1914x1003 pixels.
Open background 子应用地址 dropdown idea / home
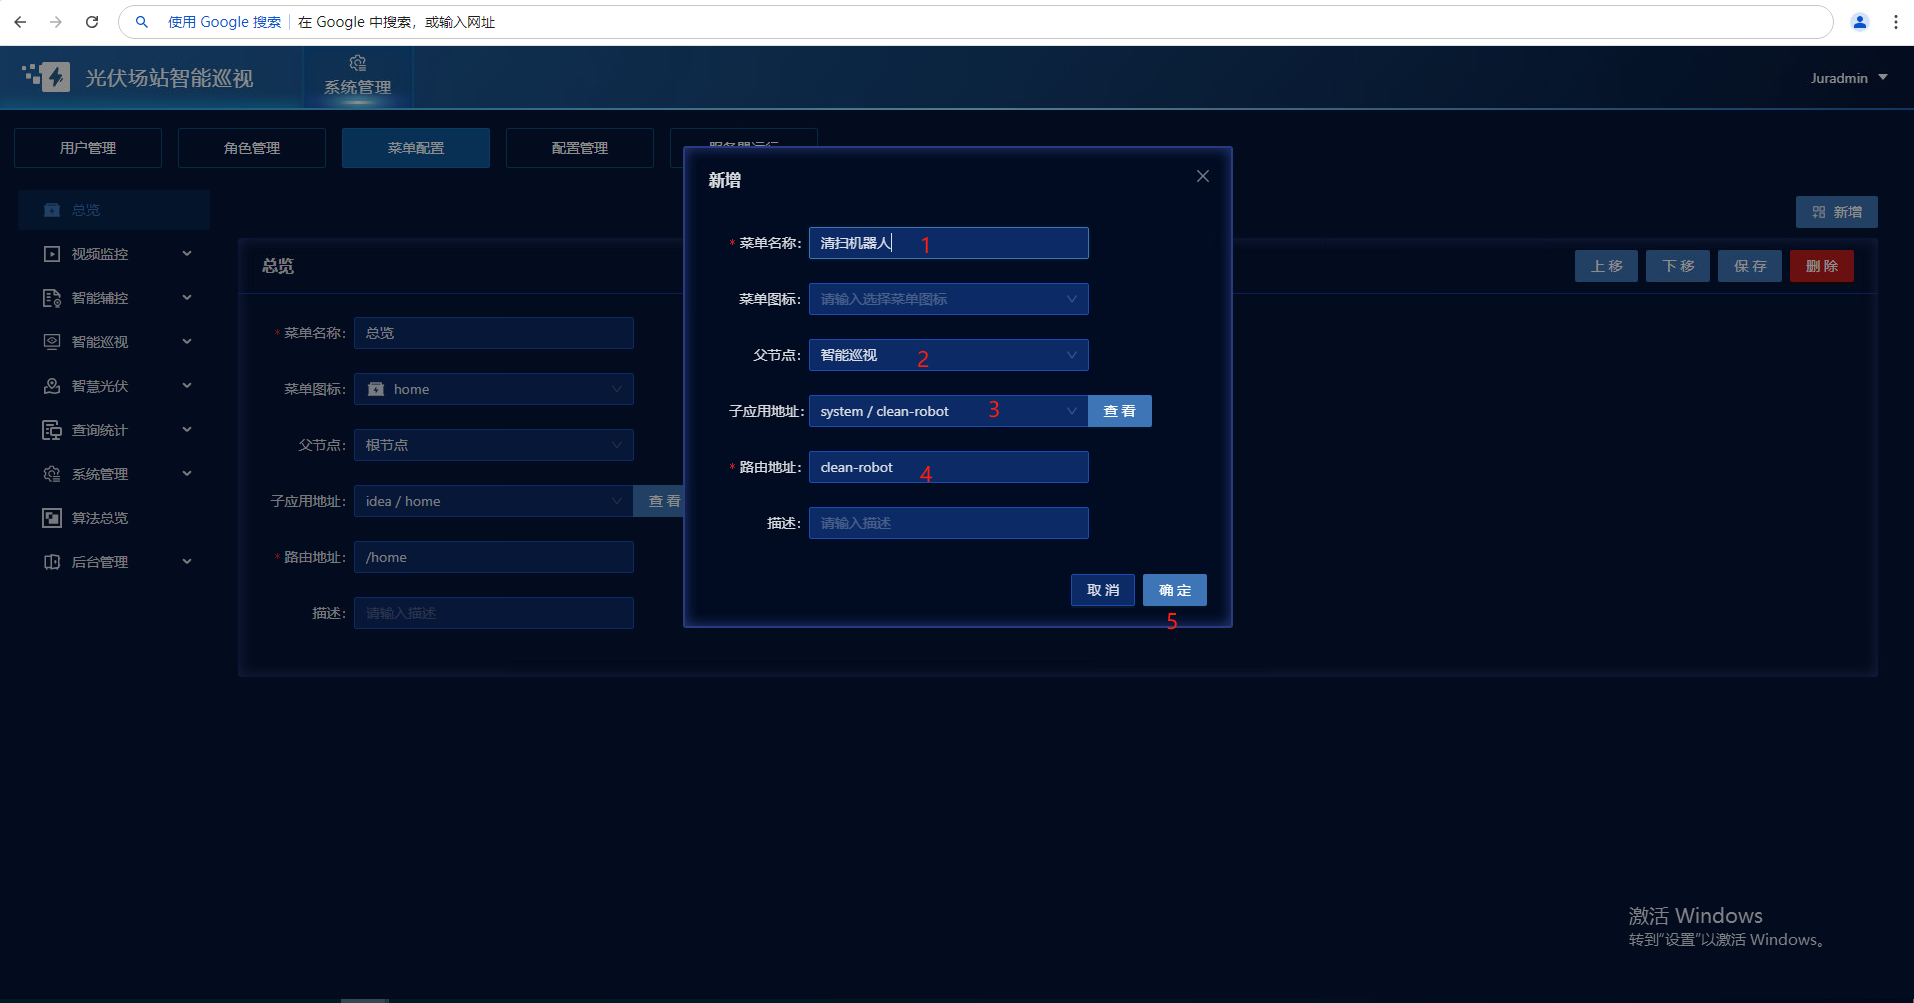(x=494, y=501)
